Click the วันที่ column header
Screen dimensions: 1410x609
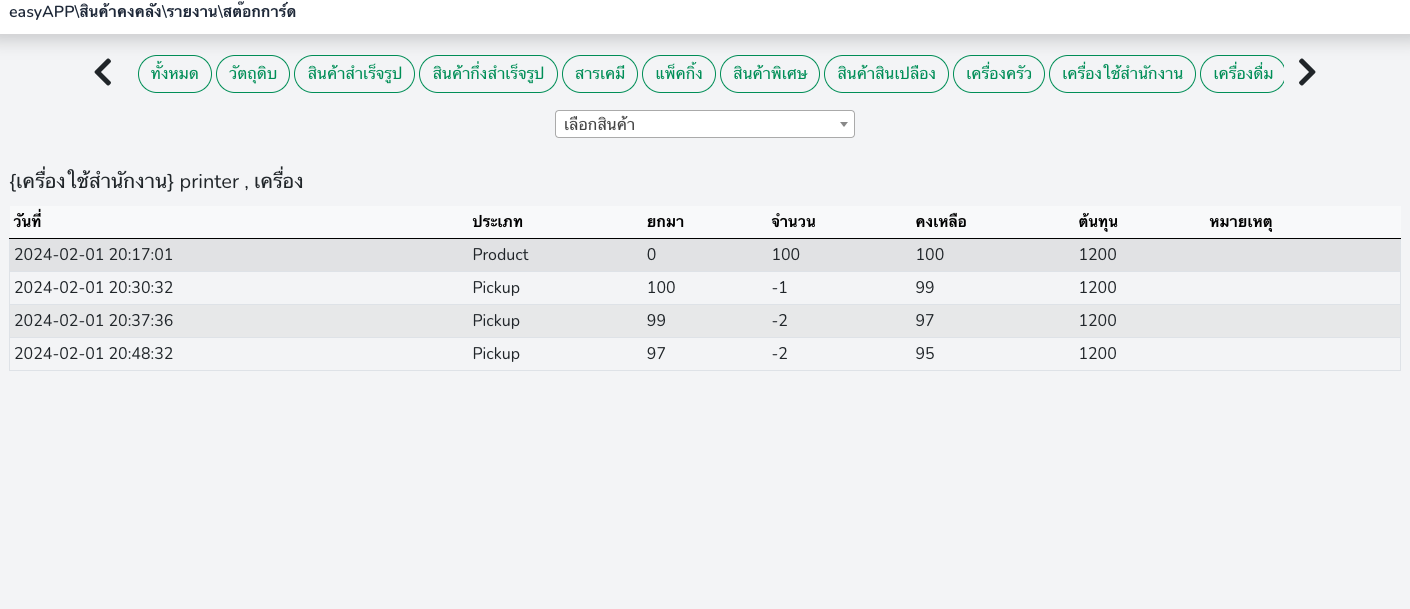coord(28,222)
